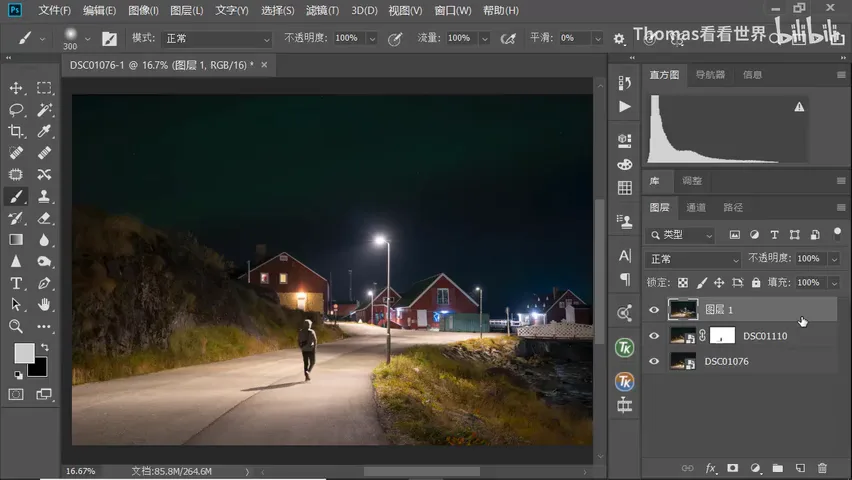The height and width of the screenshot is (480, 852).
Task: Toggle Quick Mask mode
Action: pos(16,394)
